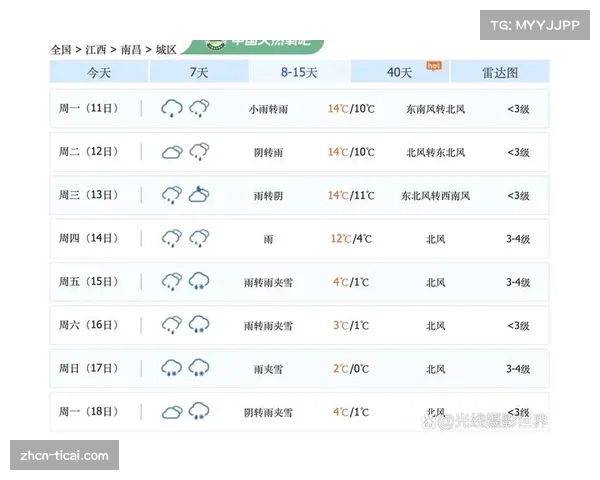Click night sleet icon for 周一（18日）

click(x=199, y=410)
